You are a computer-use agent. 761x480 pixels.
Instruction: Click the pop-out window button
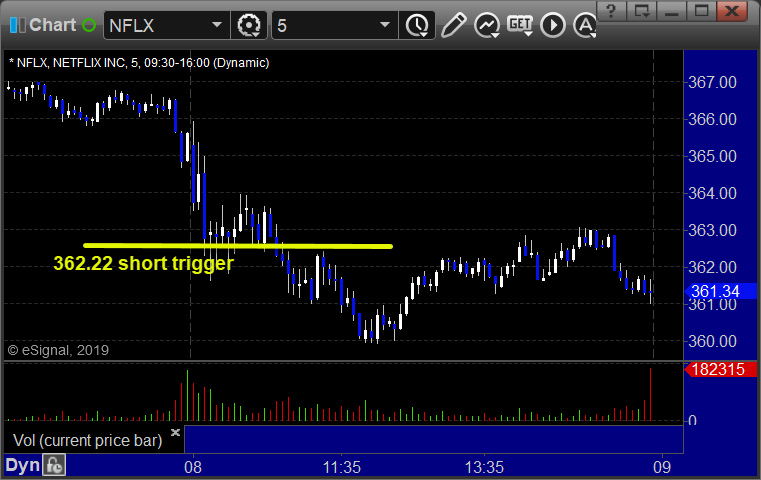642,11
